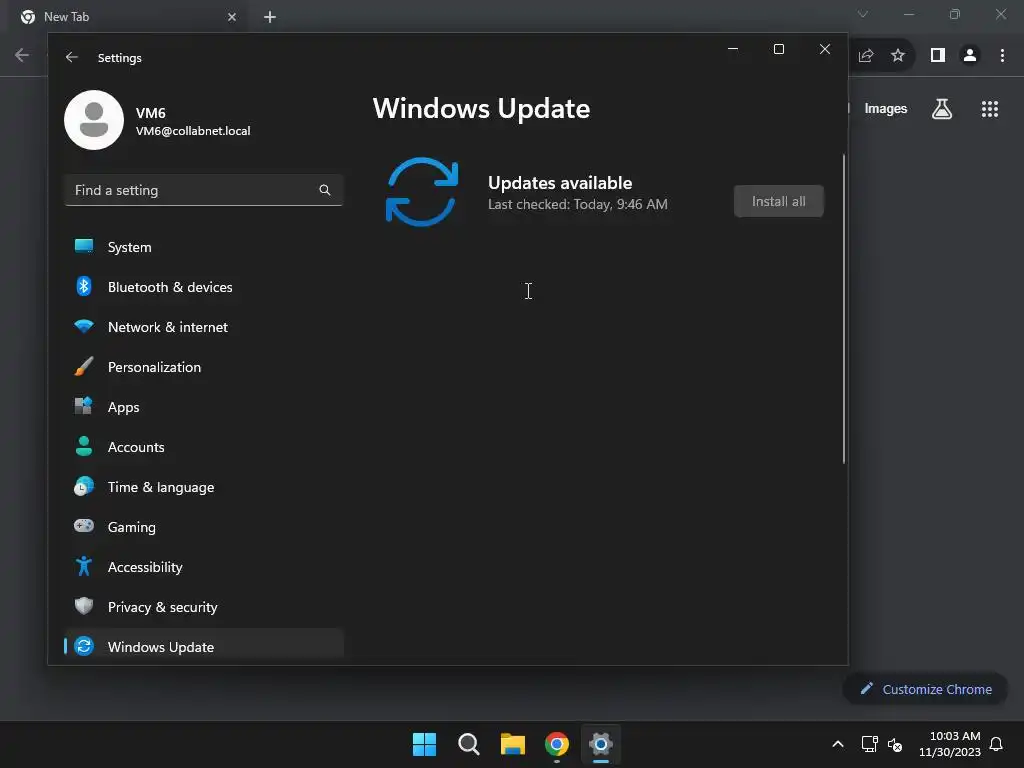Click the Find a setting search box
The height and width of the screenshot is (768, 1024).
[204, 190]
